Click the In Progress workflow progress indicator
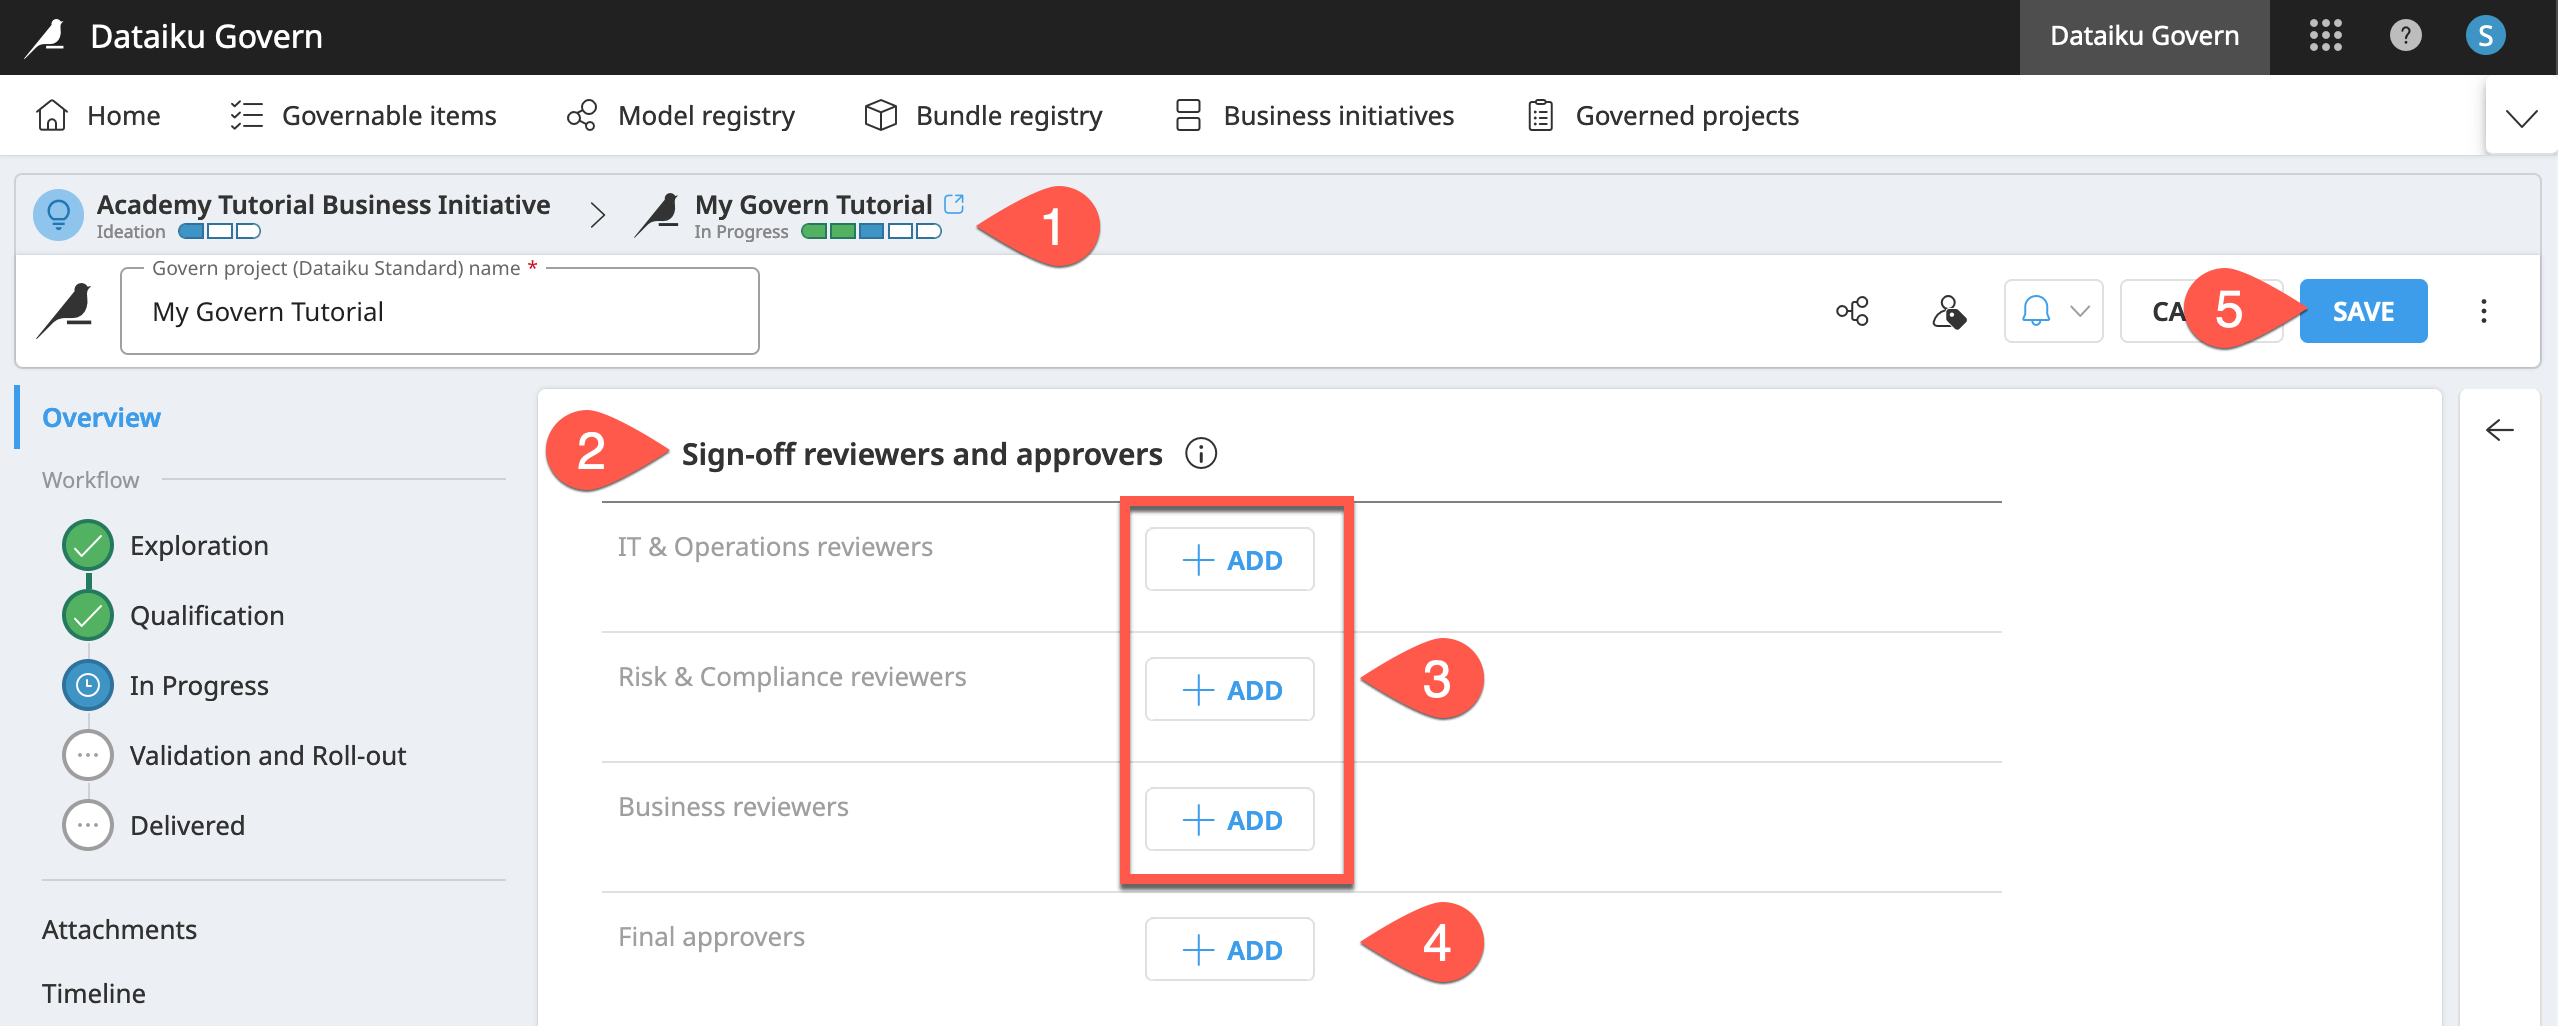 point(871,232)
